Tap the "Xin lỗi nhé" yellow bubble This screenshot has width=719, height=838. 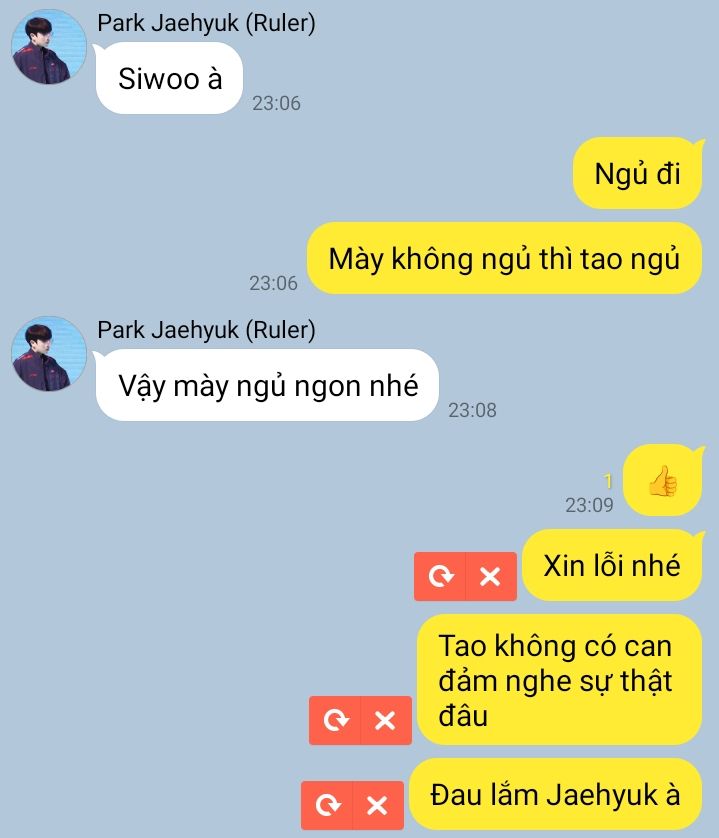[612, 565]
